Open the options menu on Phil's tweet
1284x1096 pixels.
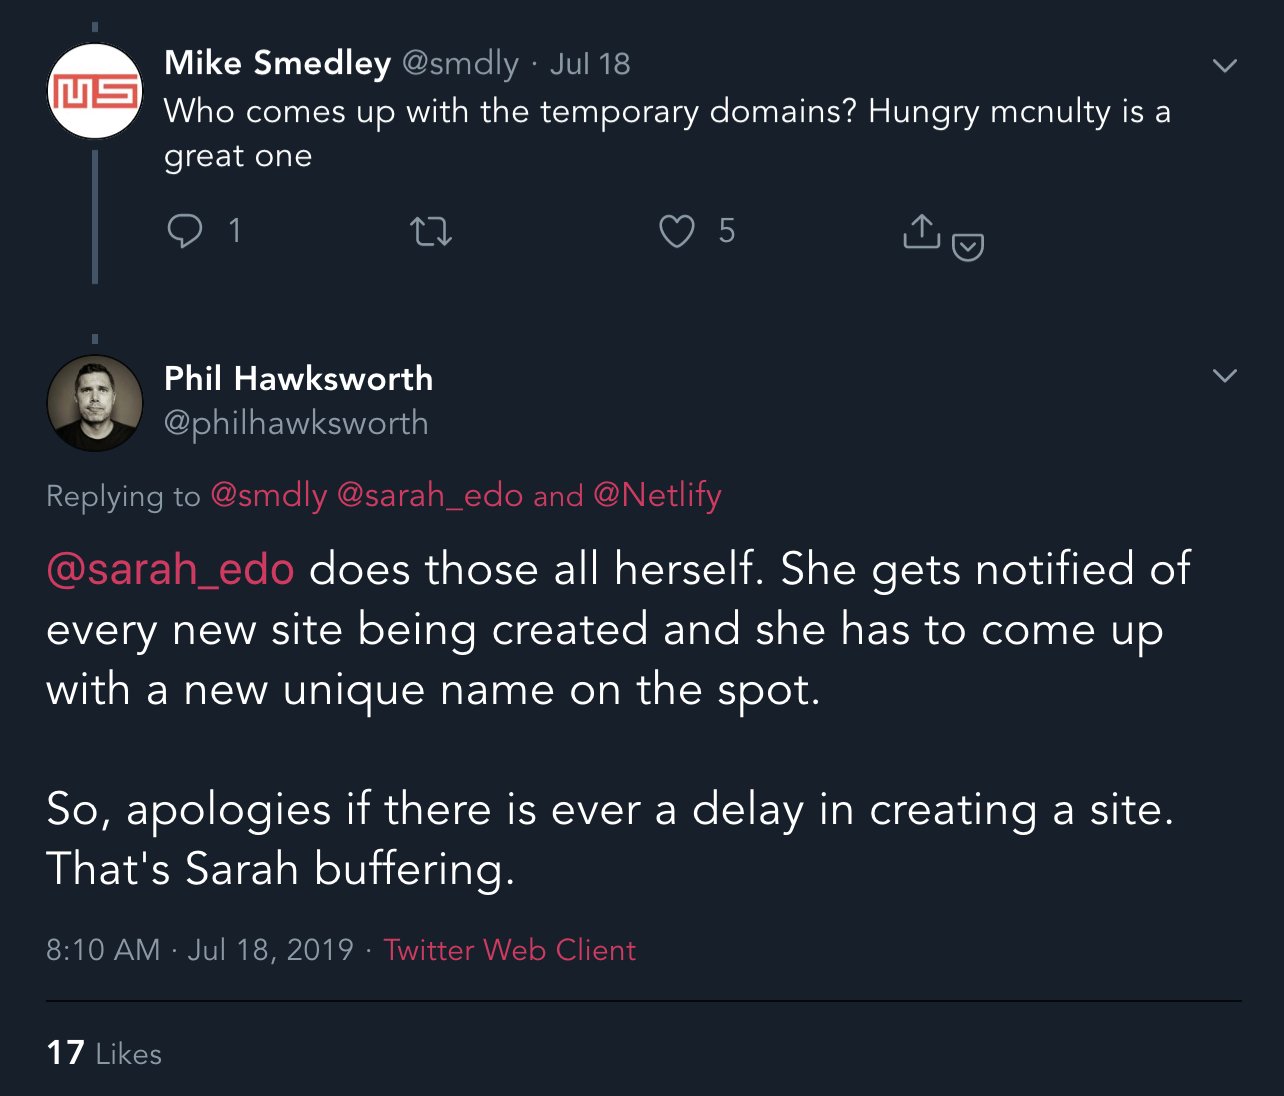coord(1224,375)
